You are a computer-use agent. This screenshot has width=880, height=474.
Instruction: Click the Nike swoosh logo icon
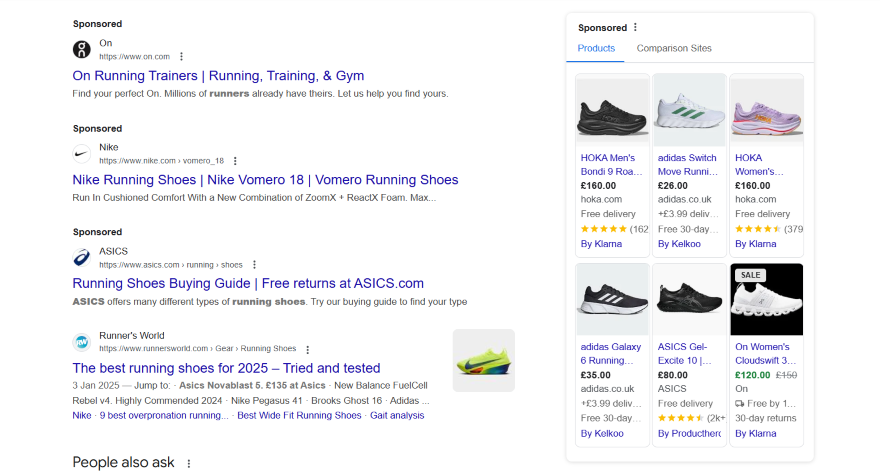coord(82,153)
